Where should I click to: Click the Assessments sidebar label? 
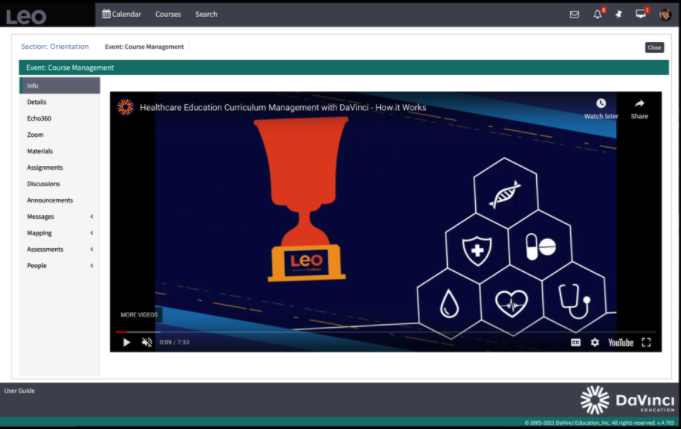point(45,249)
